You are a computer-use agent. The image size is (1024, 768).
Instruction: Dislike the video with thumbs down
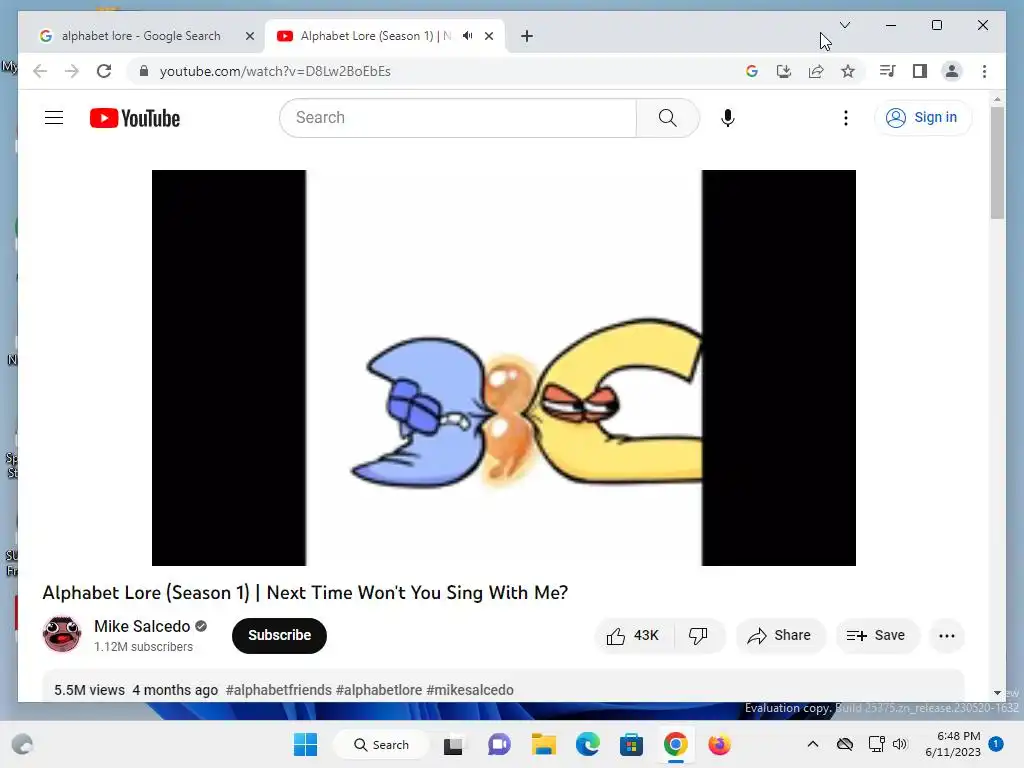click(699, 635)
